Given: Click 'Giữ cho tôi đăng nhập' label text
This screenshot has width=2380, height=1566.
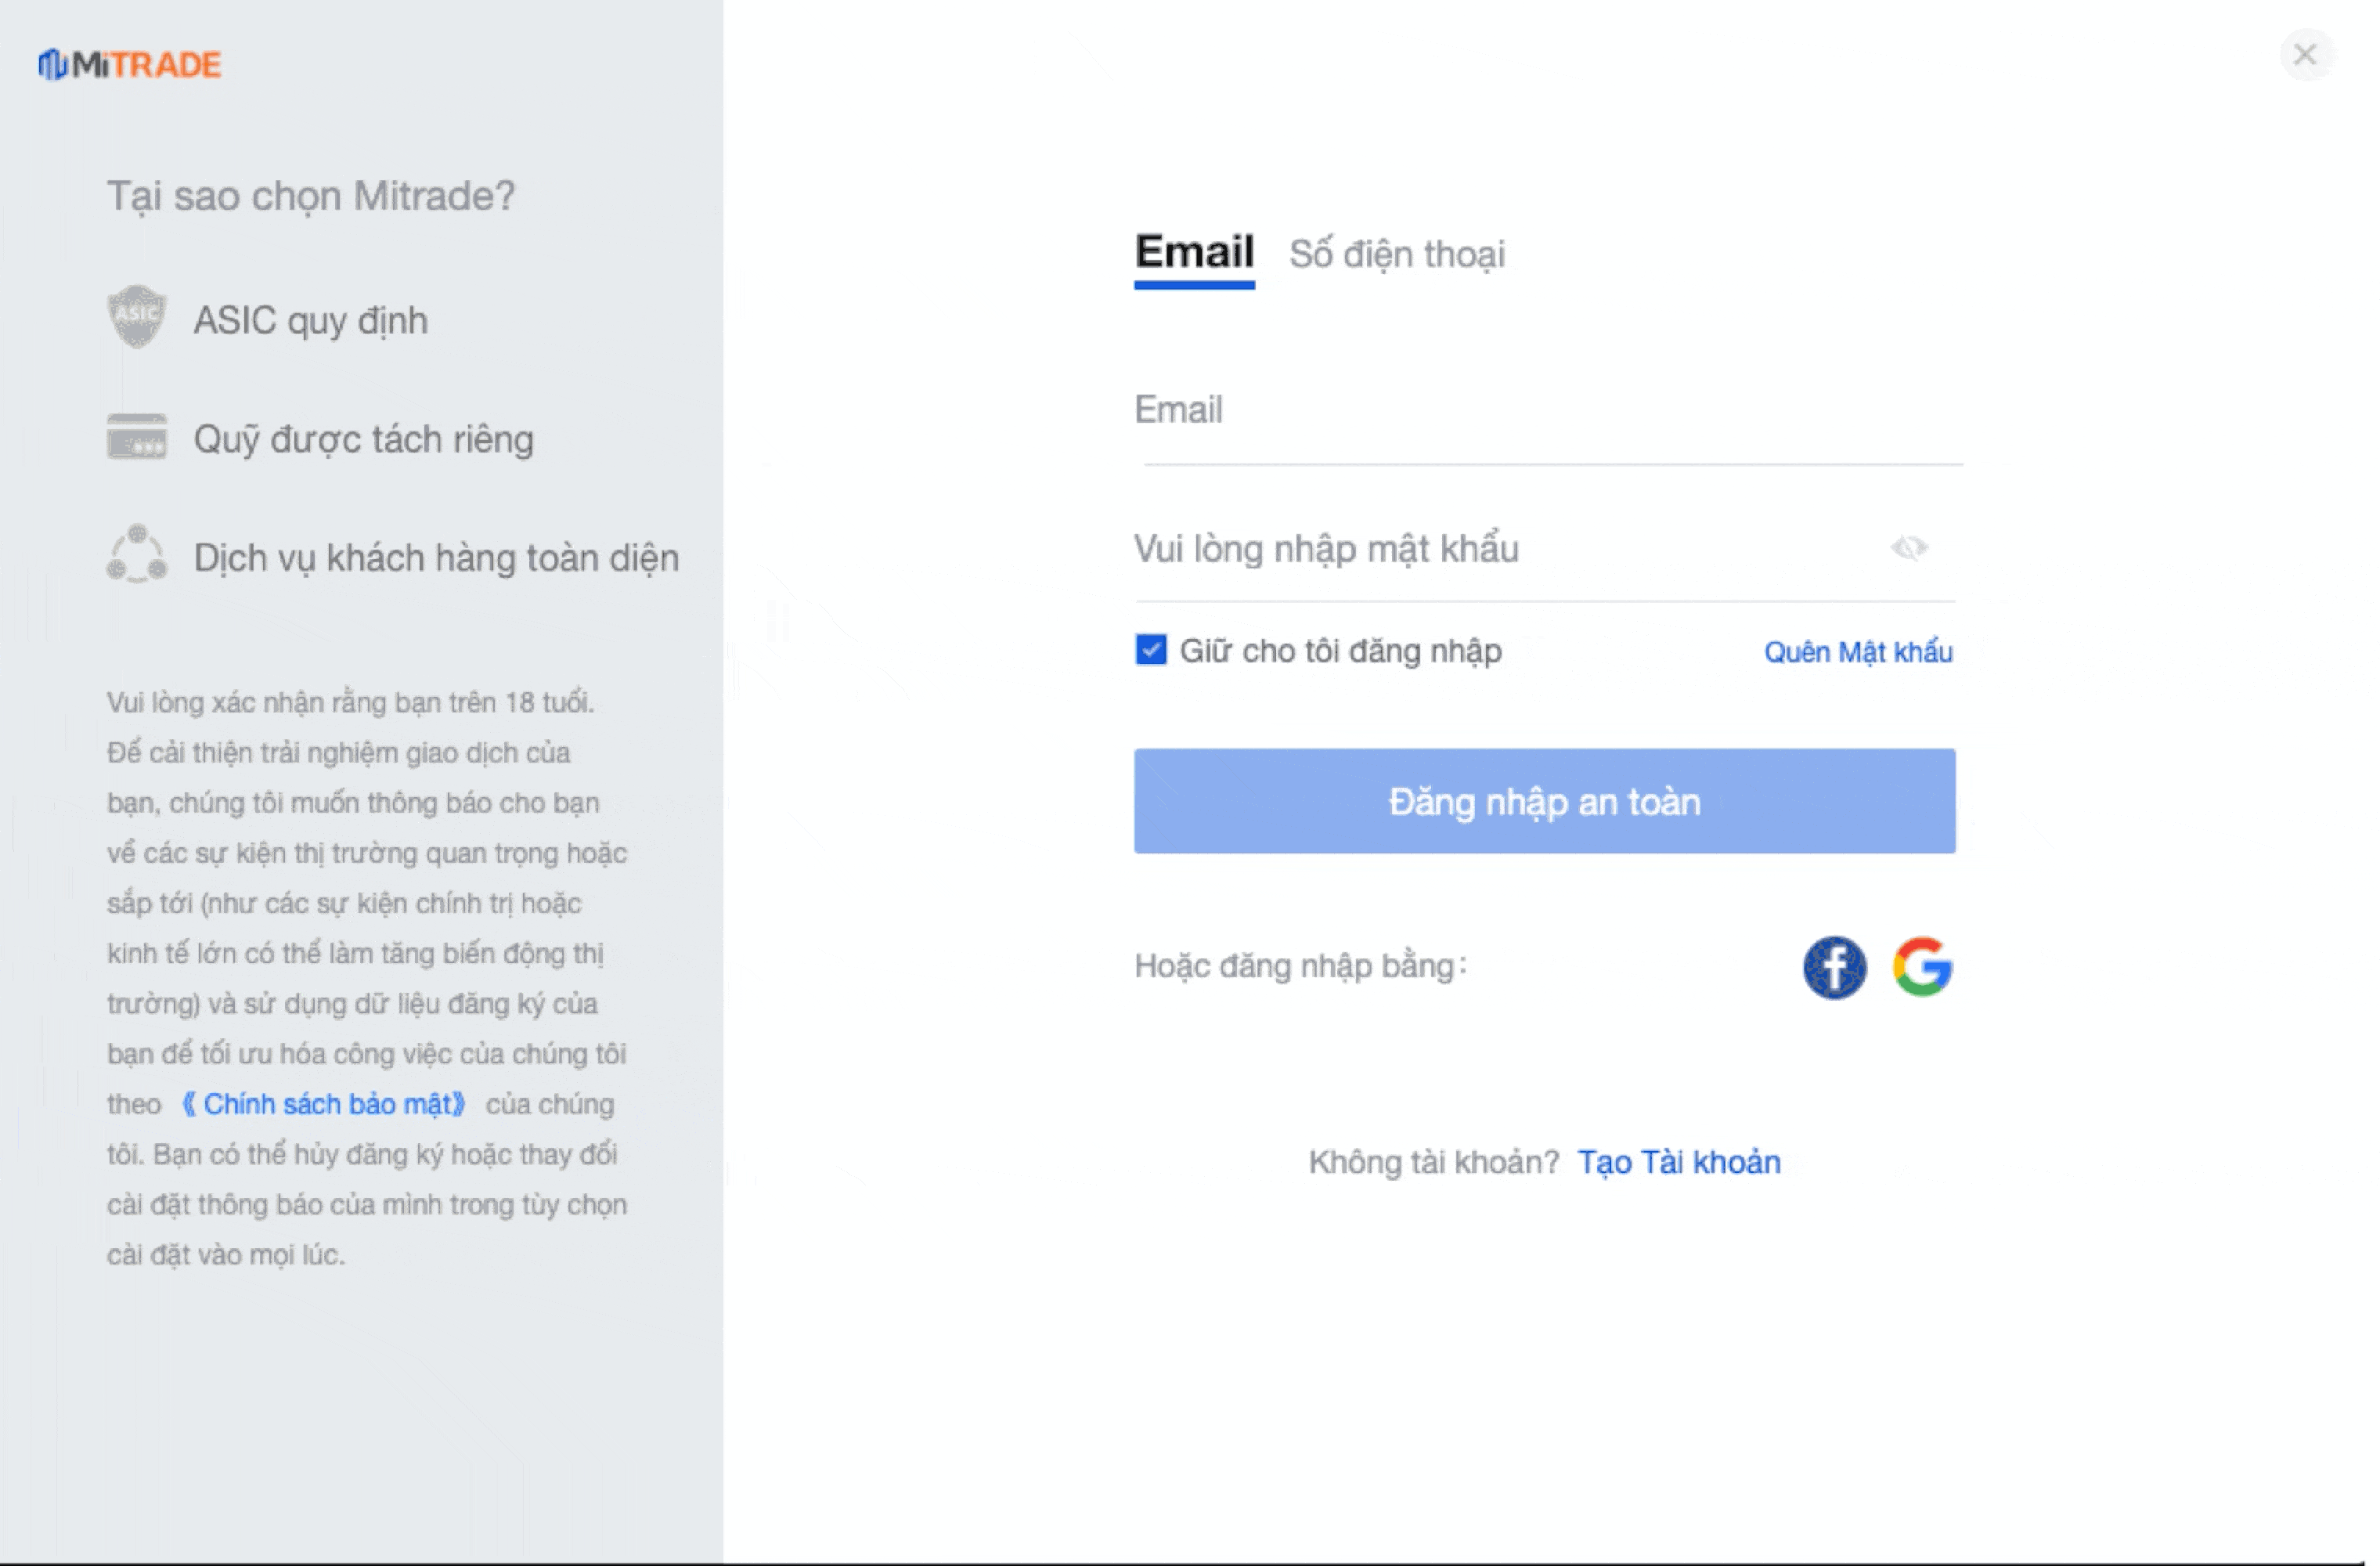Looking at the screenshot, I should pyautogui.click(x=1340, y=651).
